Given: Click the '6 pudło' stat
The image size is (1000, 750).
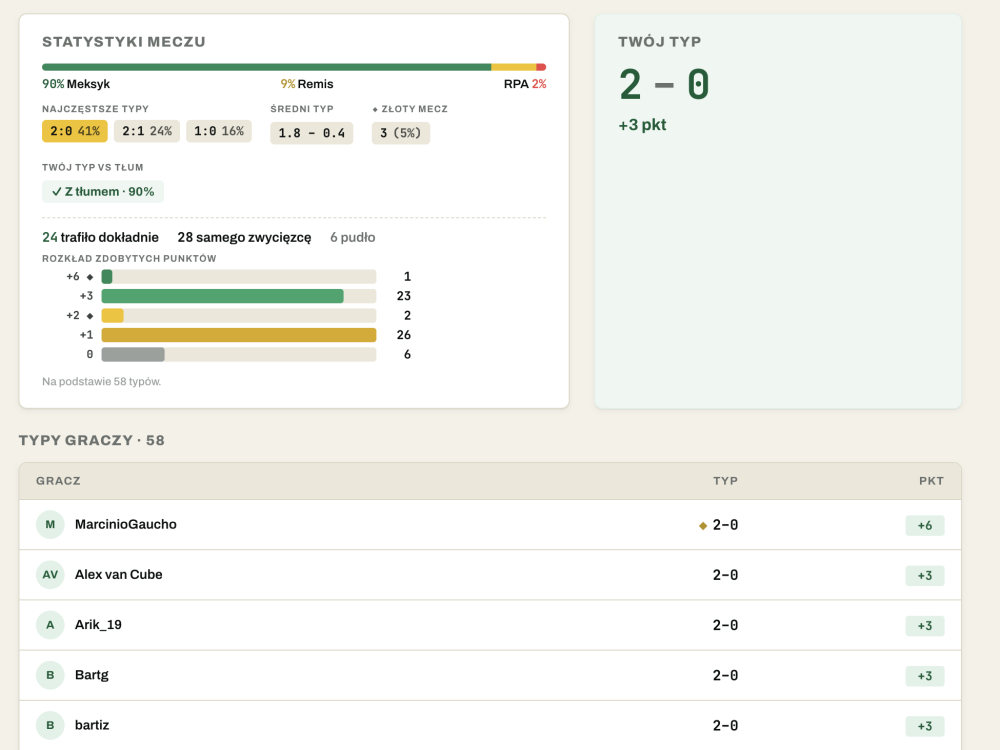Looking at the screenshot, I should coord(353,237).
